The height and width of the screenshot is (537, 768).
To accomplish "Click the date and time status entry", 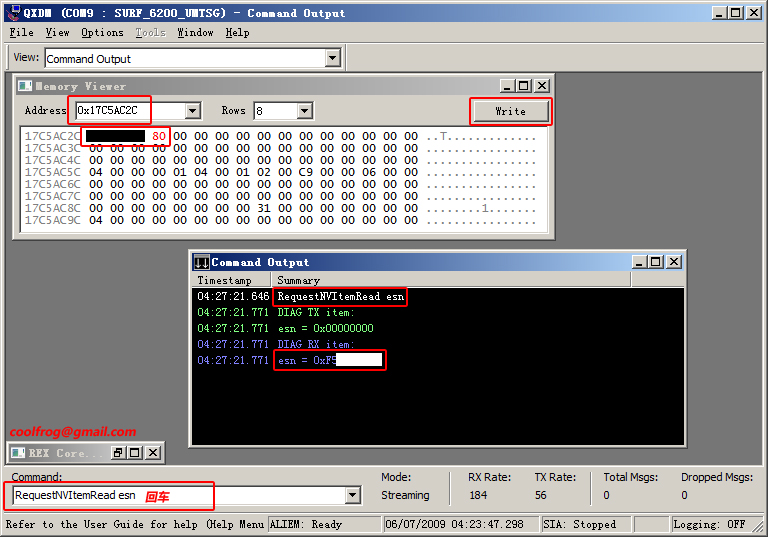I will pyautogui.click(x=460, y=524).
